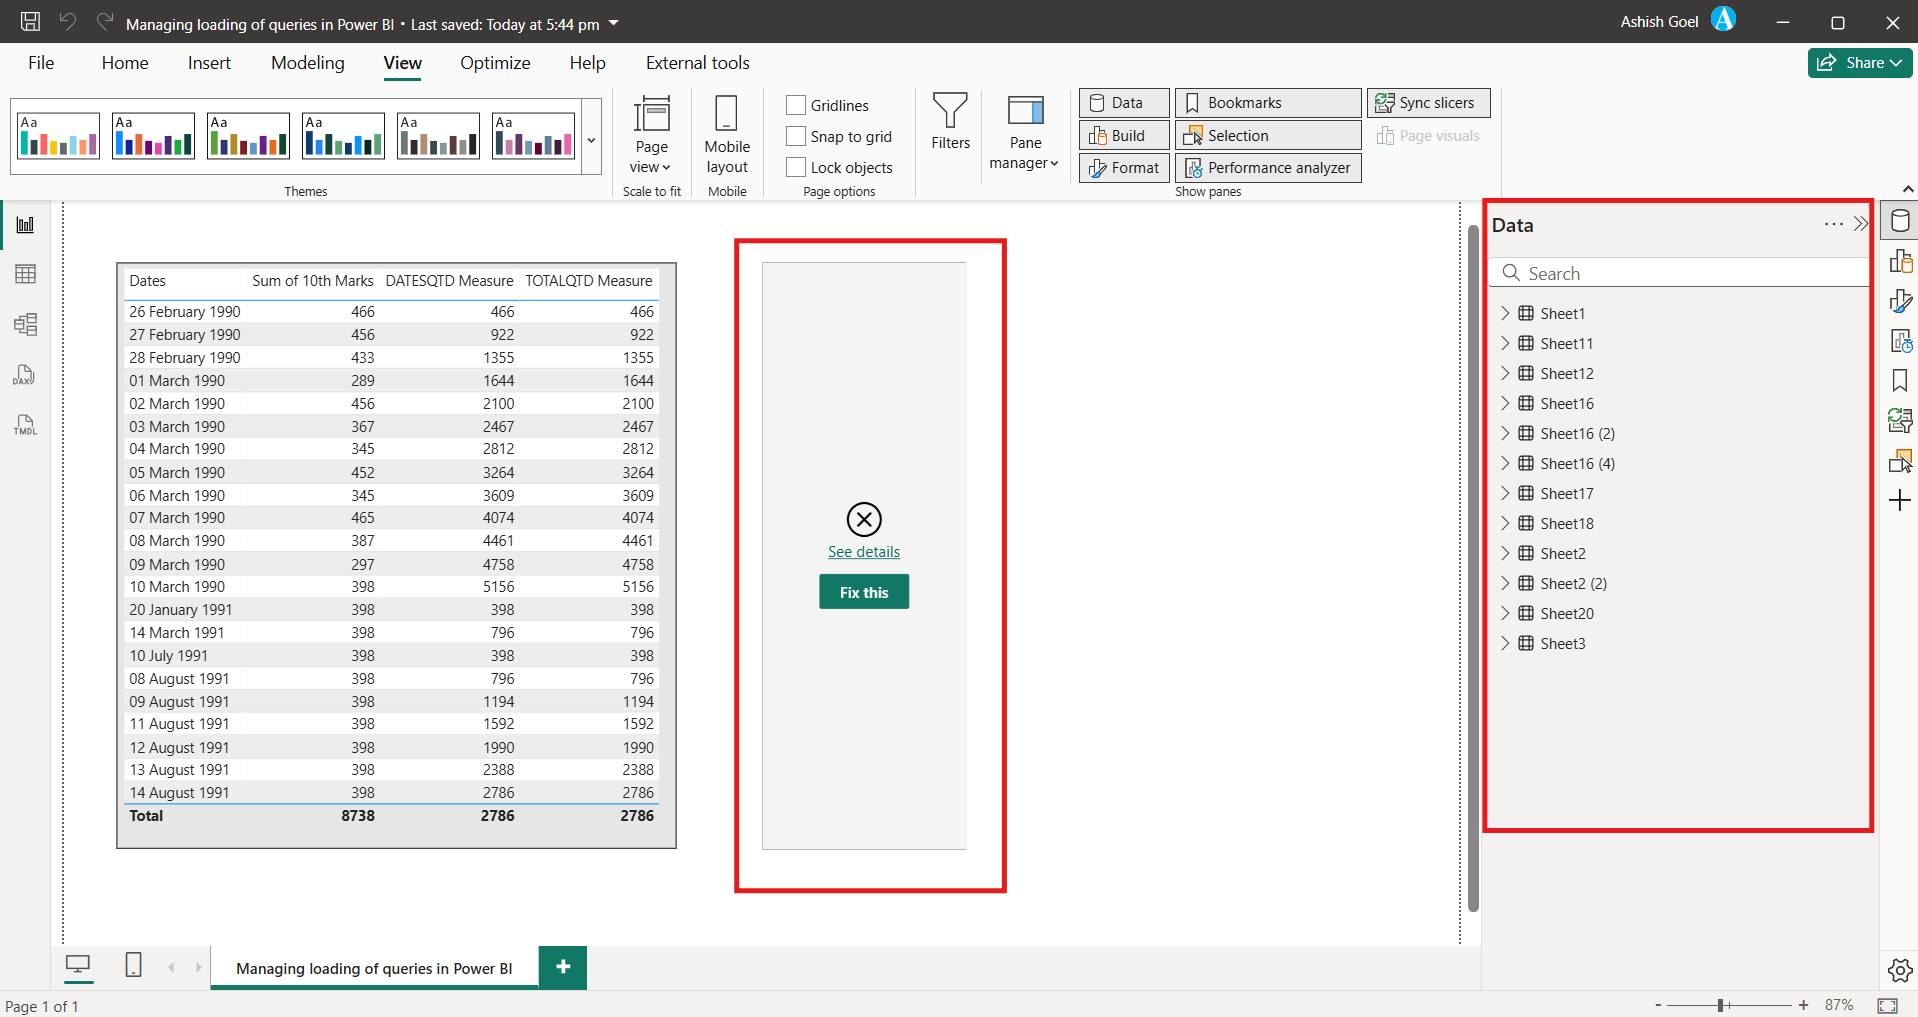Screen dimensions: 1918x1017
Task: Open the External tools menu
Action: tap(697, 62)
